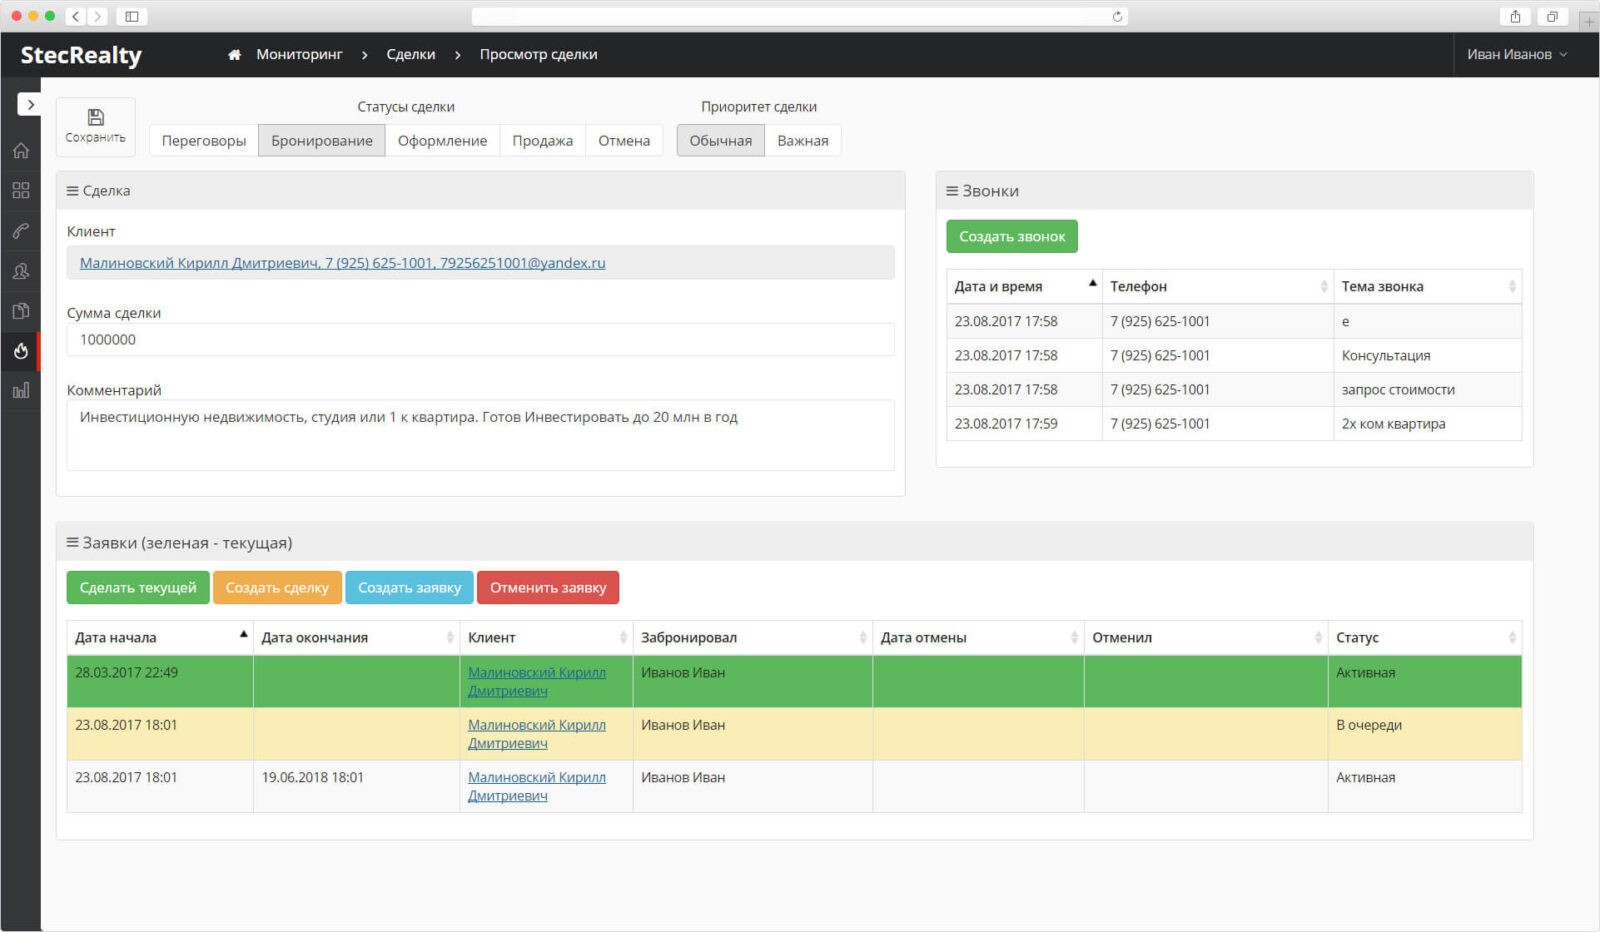Screen dimensions: 1600x932
Task: Open the phone calls icon in sidebar
Action: pyautogui.click(x=21, y=231)
